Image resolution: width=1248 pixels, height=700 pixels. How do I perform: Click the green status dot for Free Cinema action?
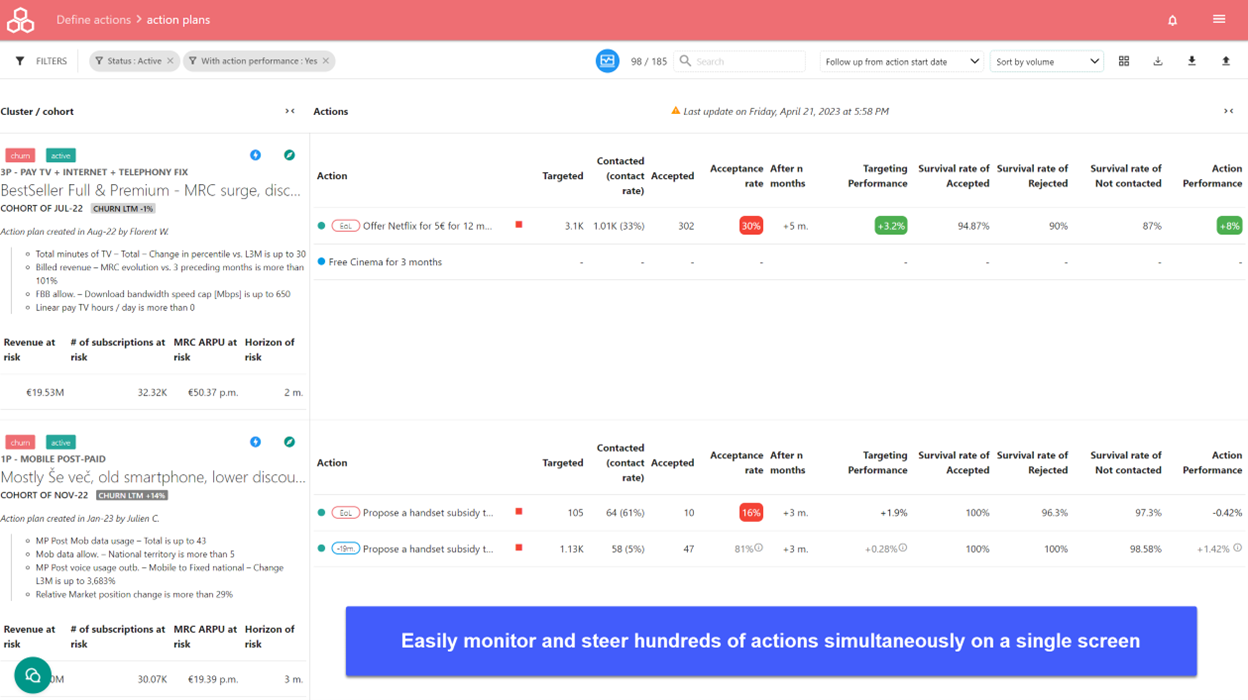coord(322,262)
